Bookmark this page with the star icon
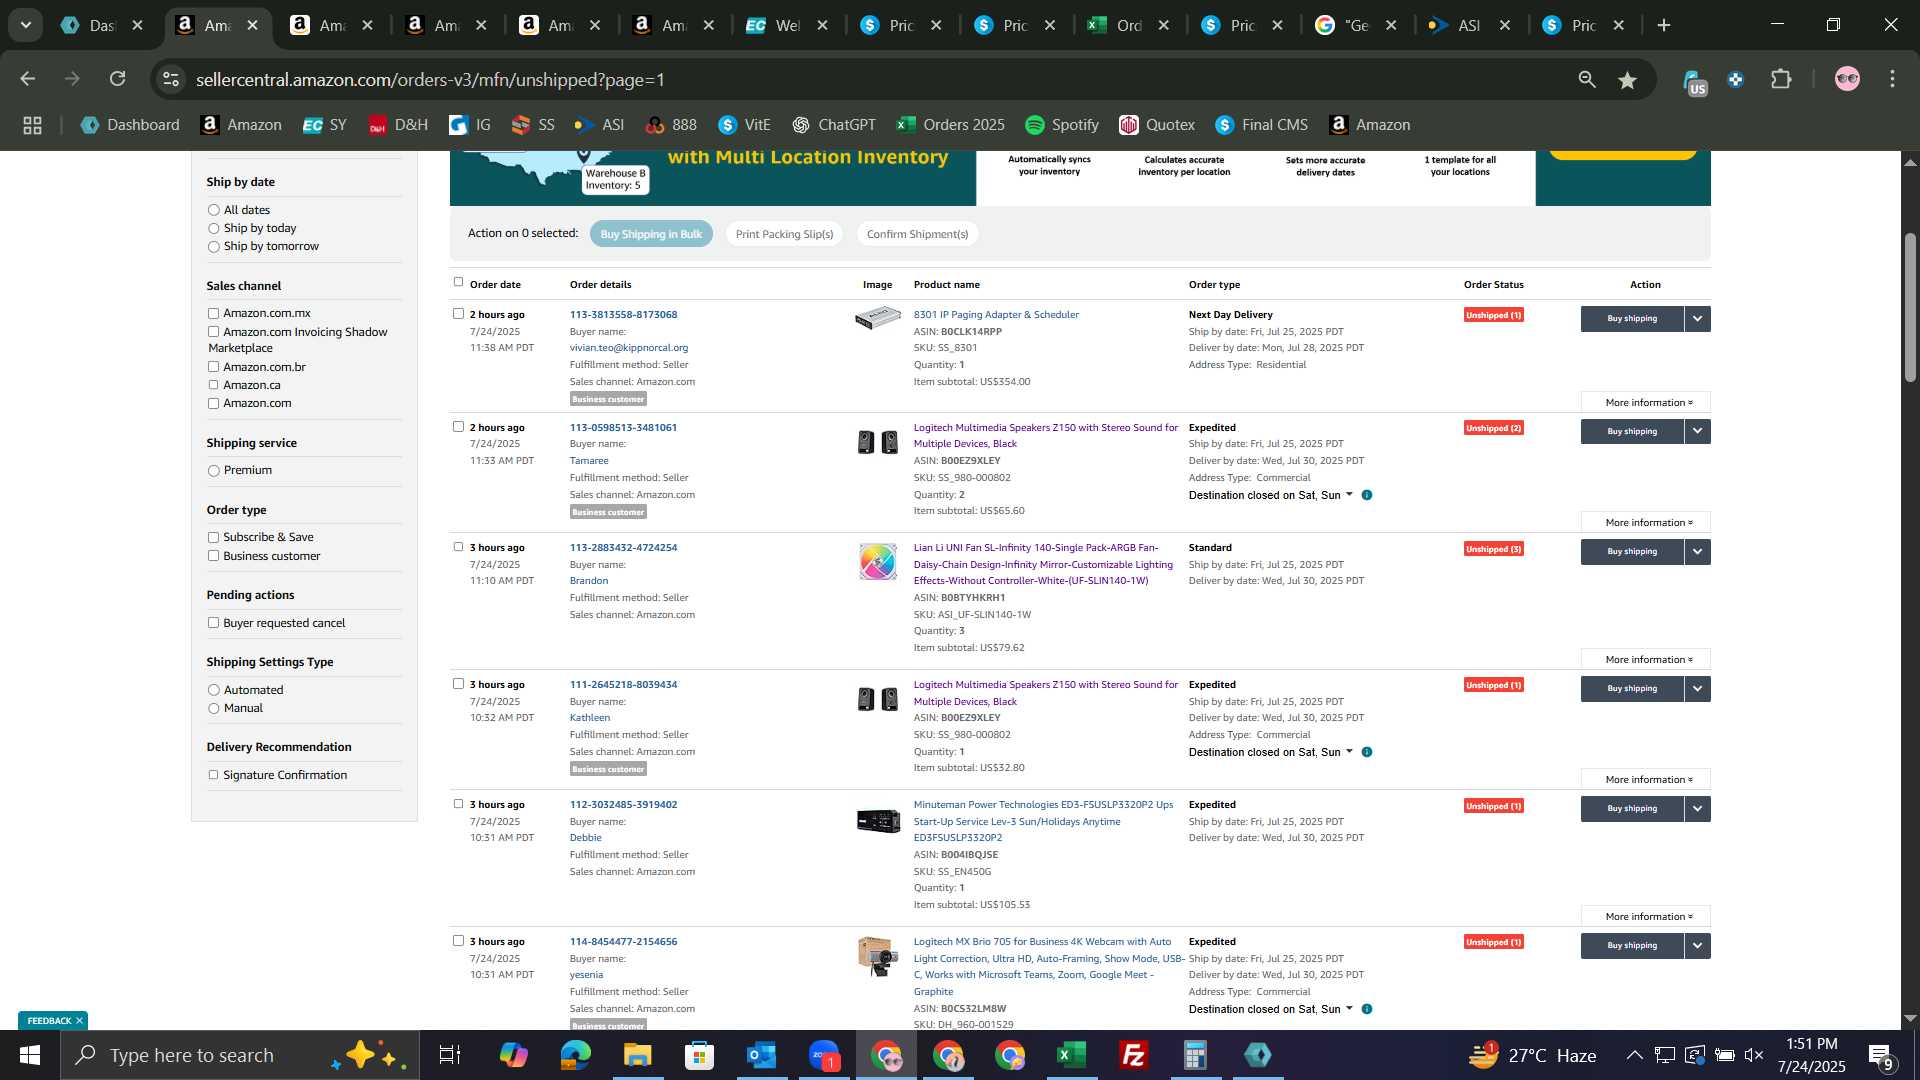 coord(1628,80)
